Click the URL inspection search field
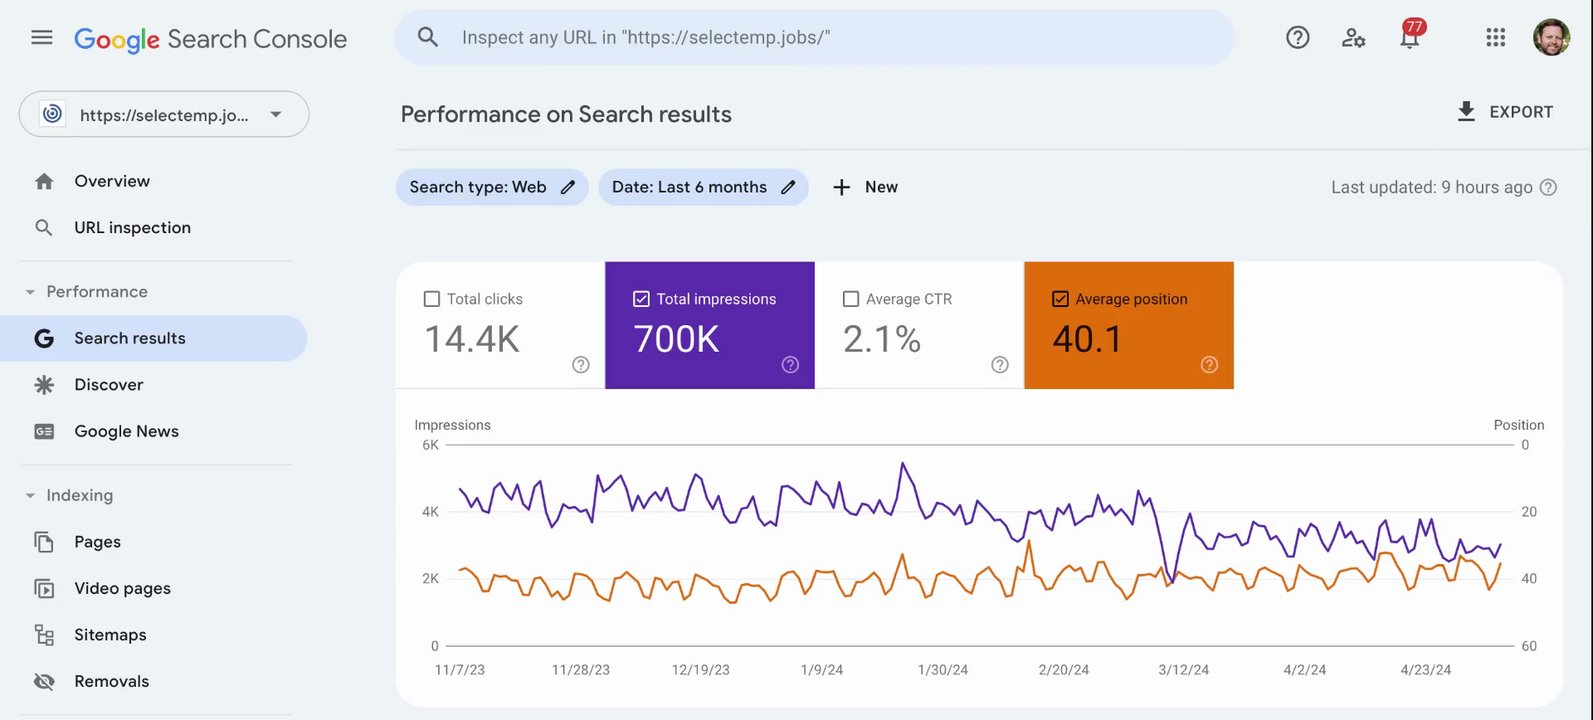The width and height of the screenshot is (1593, 720). tap(814, 38)
